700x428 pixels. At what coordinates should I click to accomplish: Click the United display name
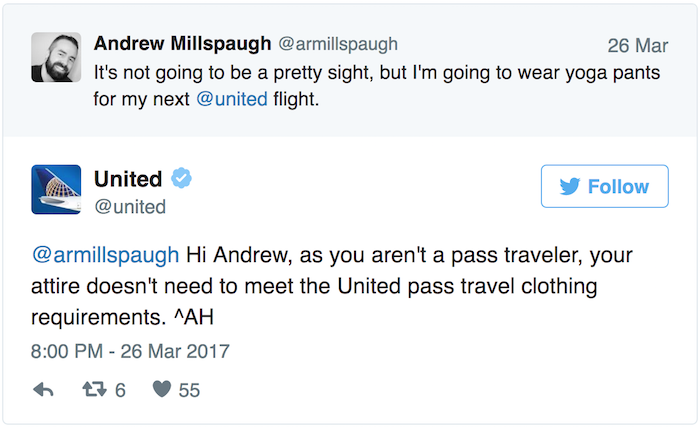128,179
